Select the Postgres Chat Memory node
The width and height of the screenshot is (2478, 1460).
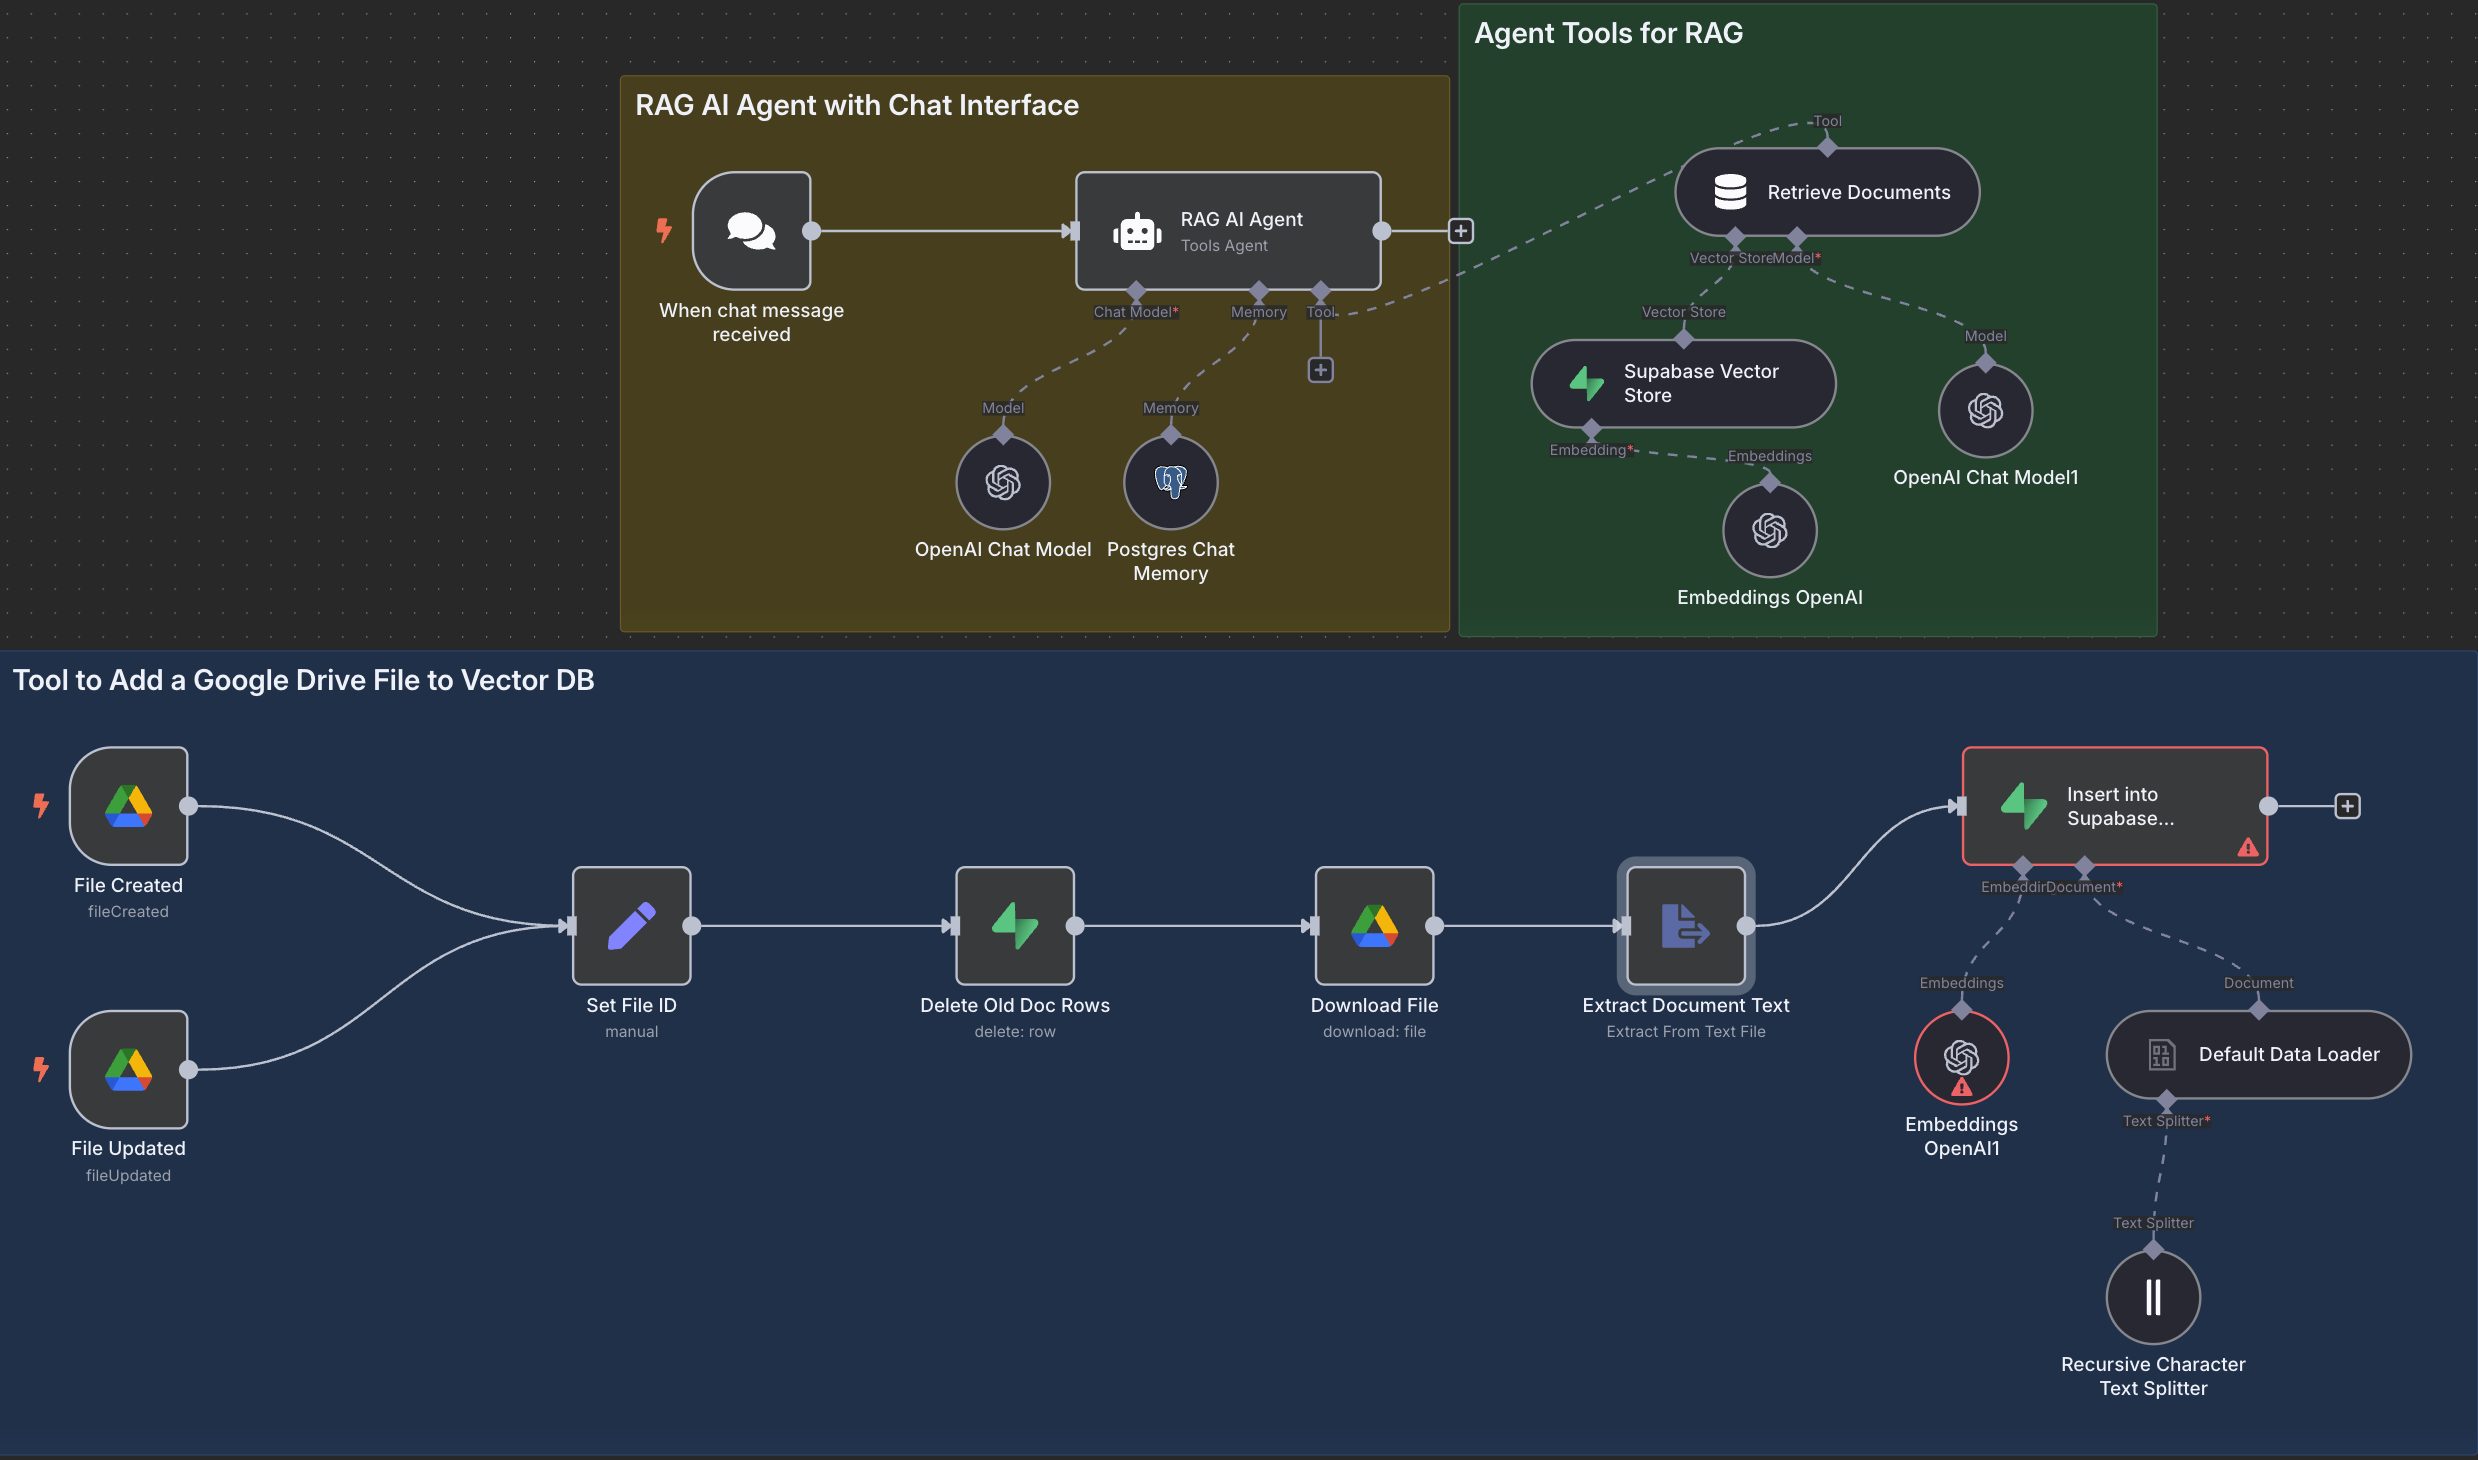(1170, 482)
